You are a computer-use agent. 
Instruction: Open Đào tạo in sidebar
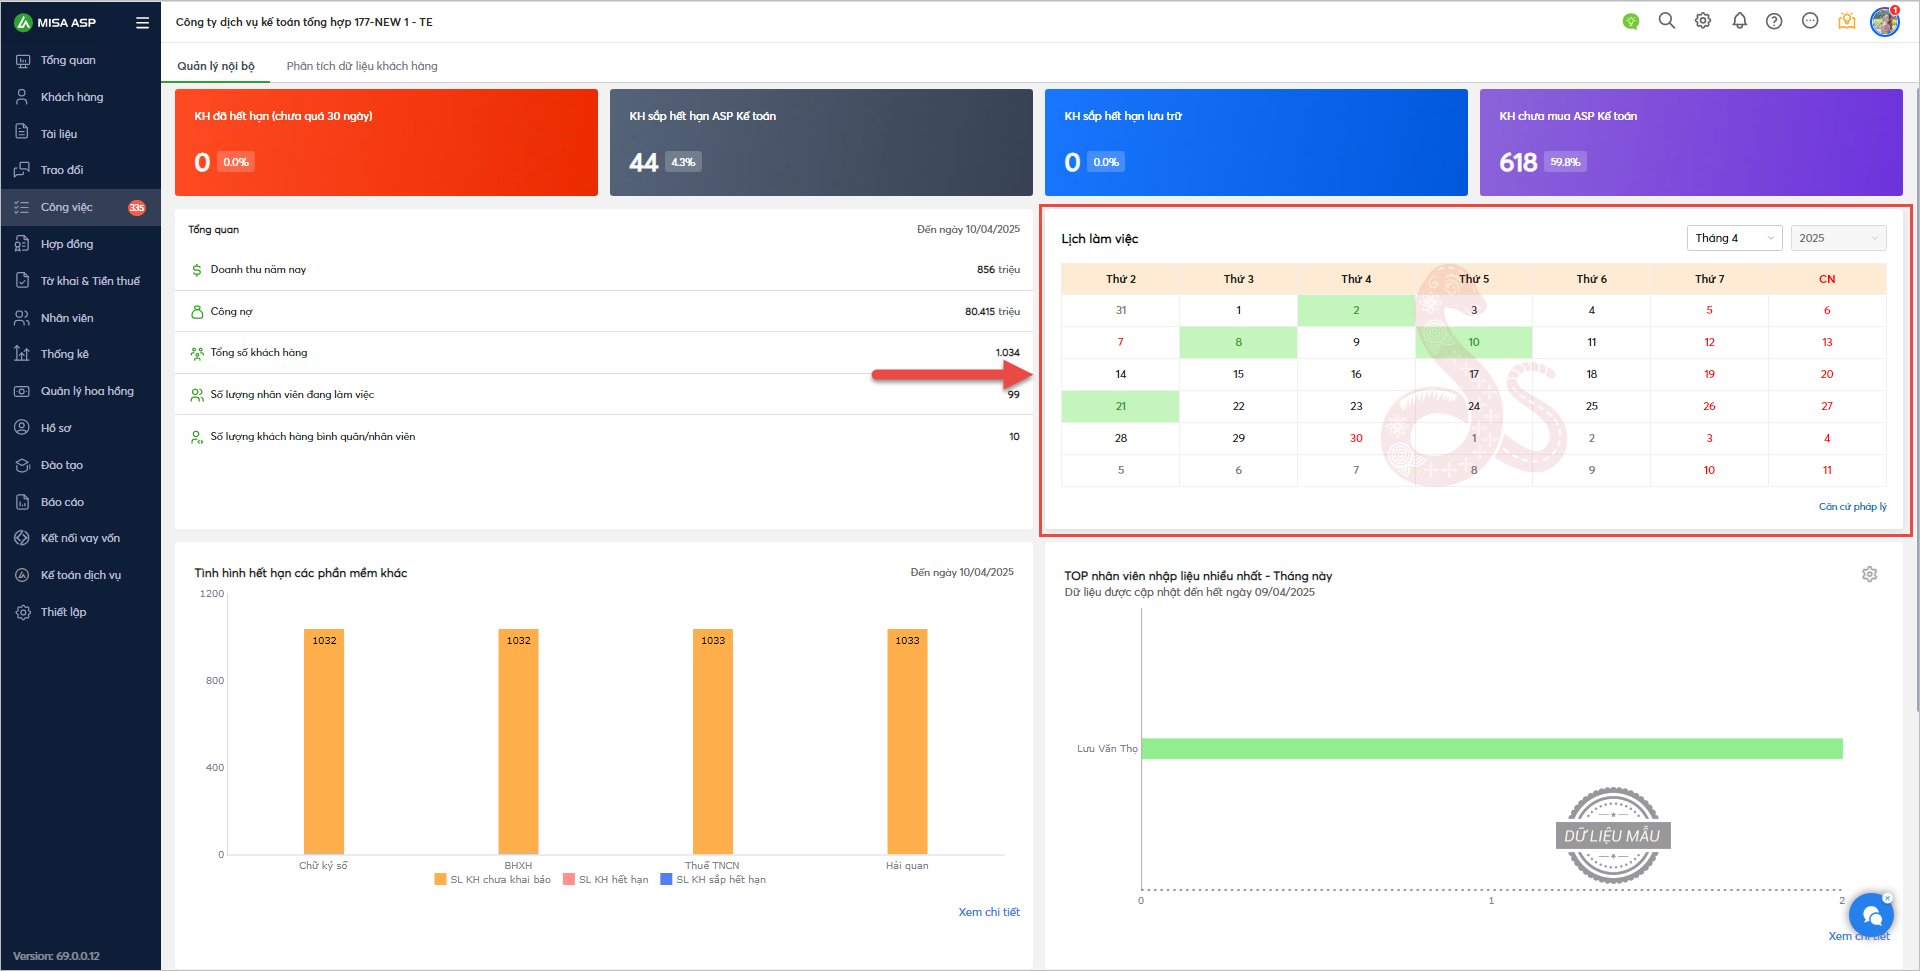(x=80, y=465)
